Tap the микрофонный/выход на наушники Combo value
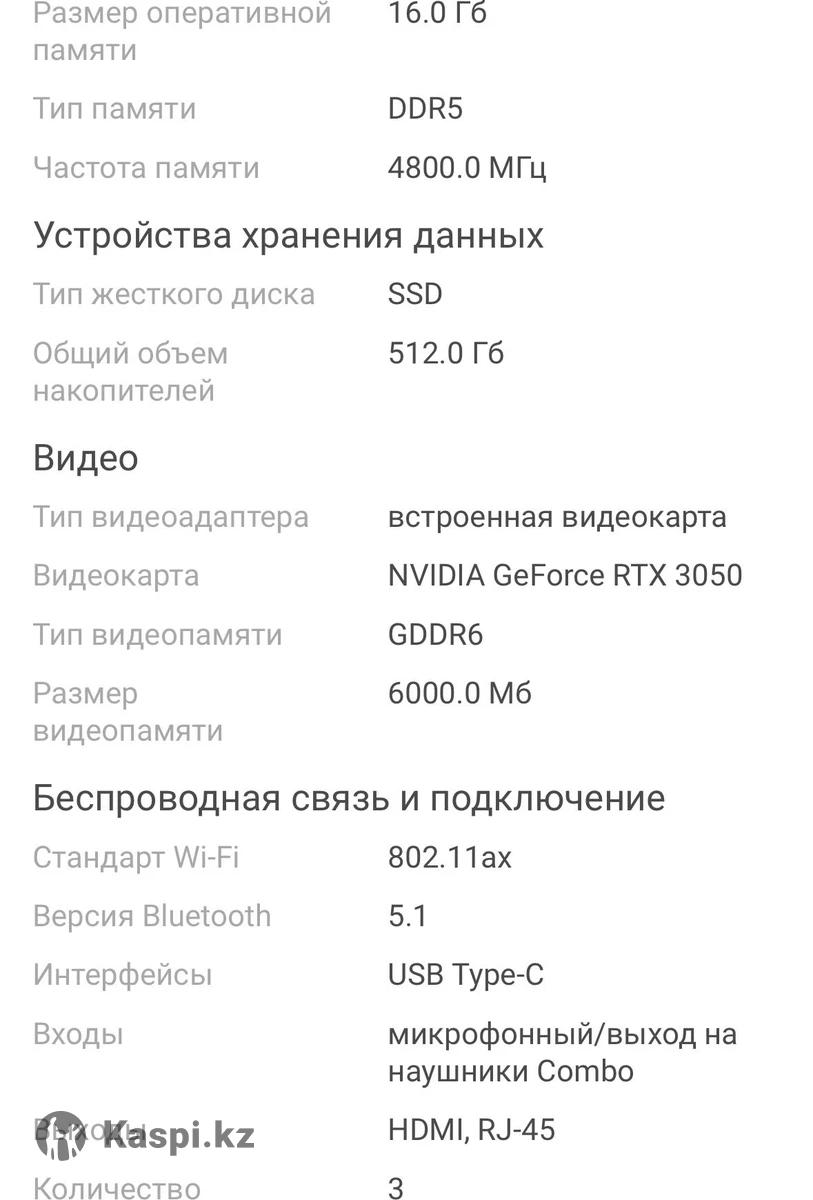Viewport: 813px width, 1200px height. click(562, 1052)
